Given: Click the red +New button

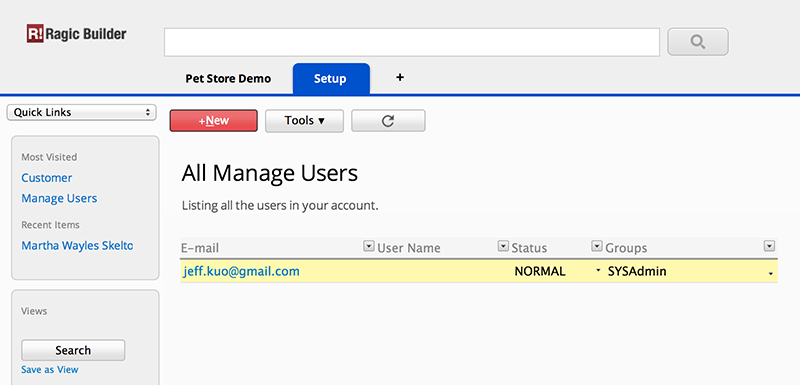Looking at the screenshot, I should [214, 121].
